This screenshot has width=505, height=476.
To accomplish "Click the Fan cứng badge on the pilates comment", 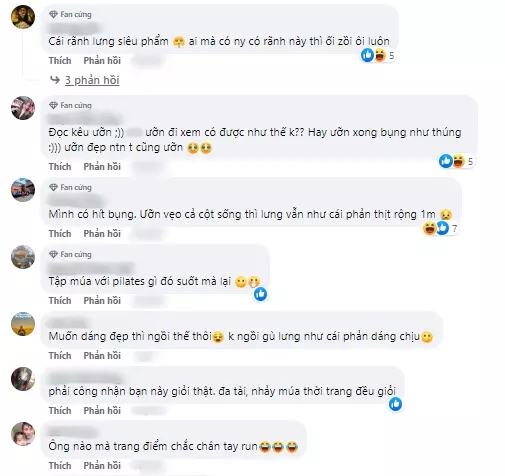I will [70, 254].
